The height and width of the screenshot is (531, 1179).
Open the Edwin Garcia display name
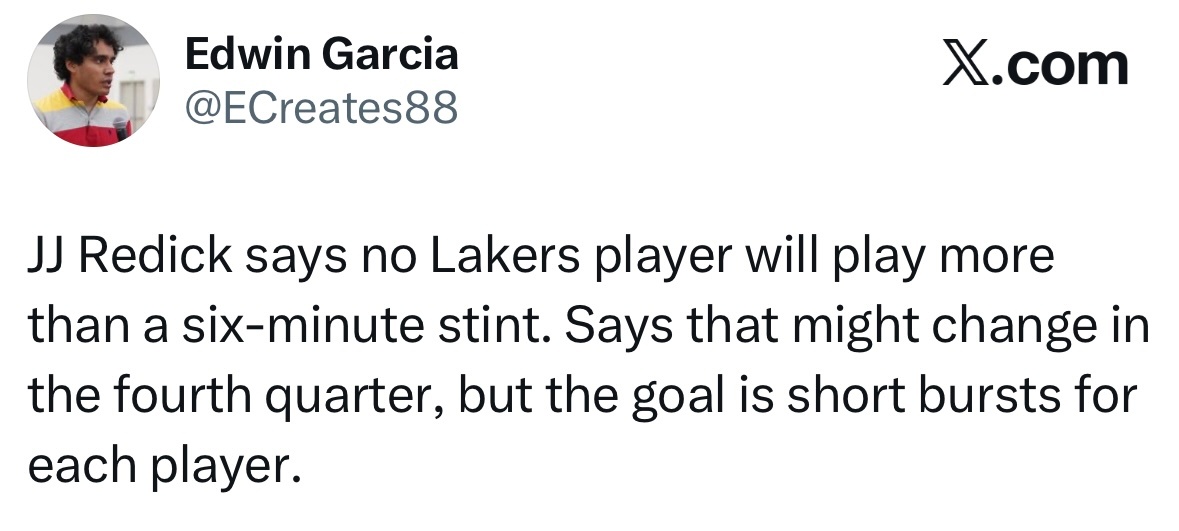322,53
